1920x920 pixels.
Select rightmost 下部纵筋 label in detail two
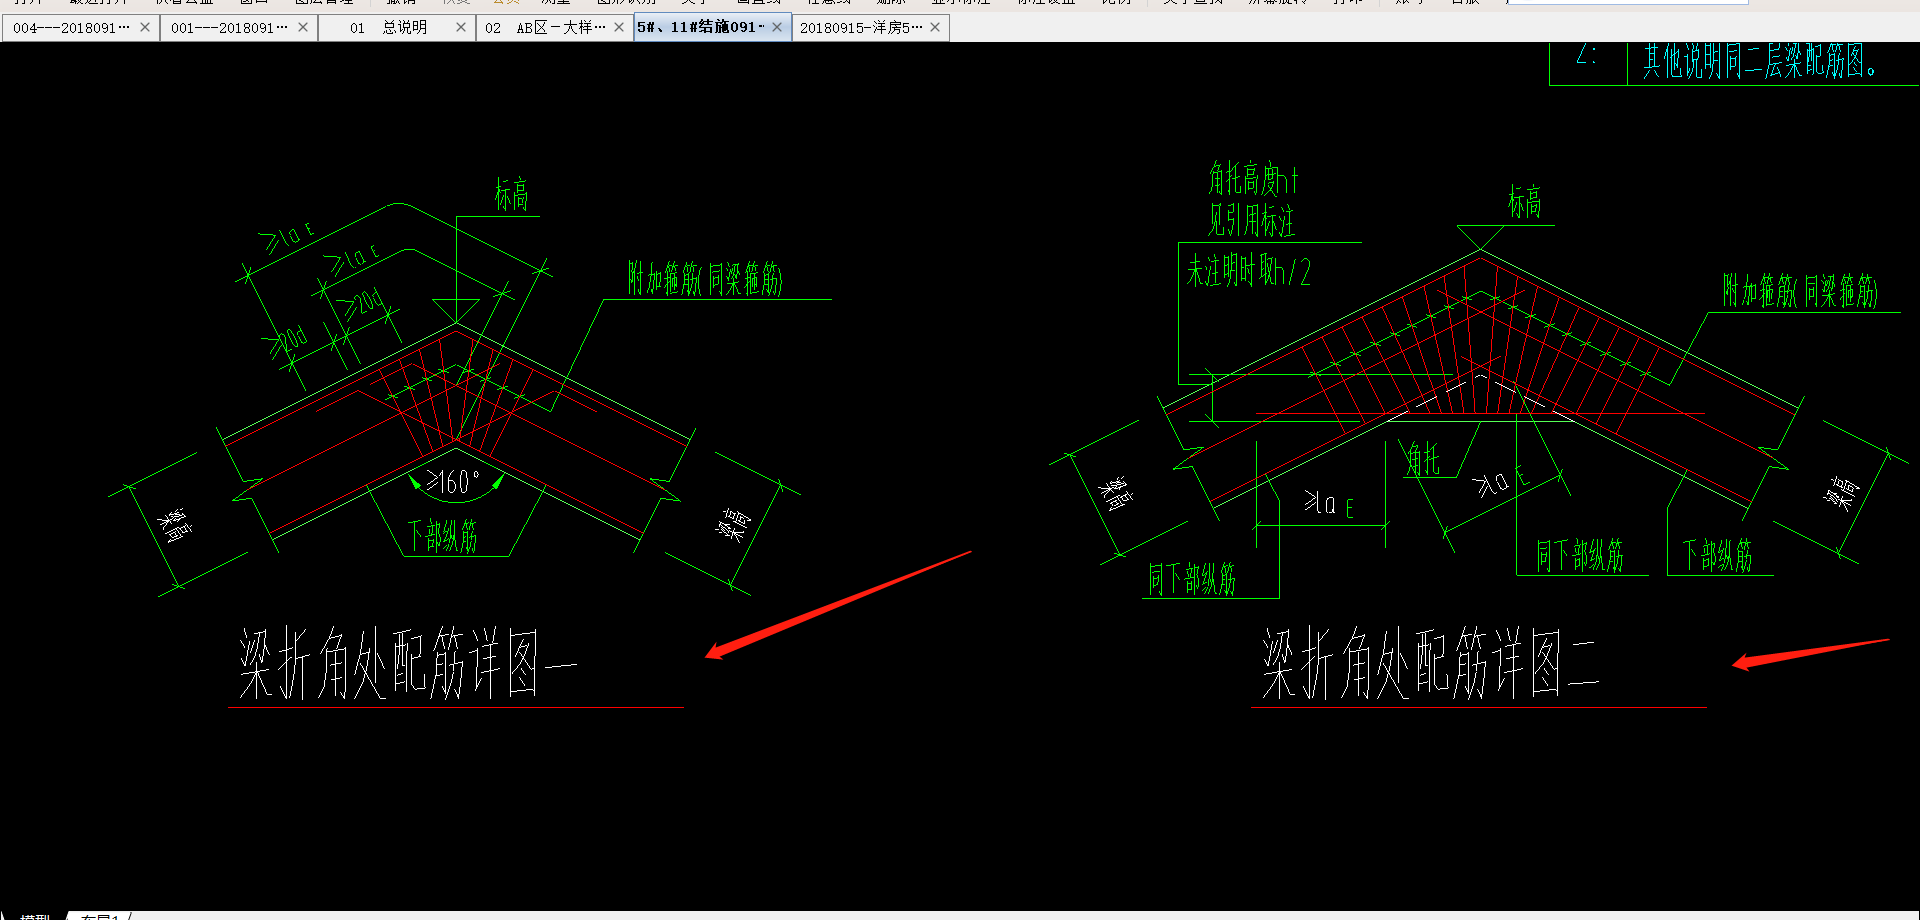pyautogui.click(x=1717, y=556)
